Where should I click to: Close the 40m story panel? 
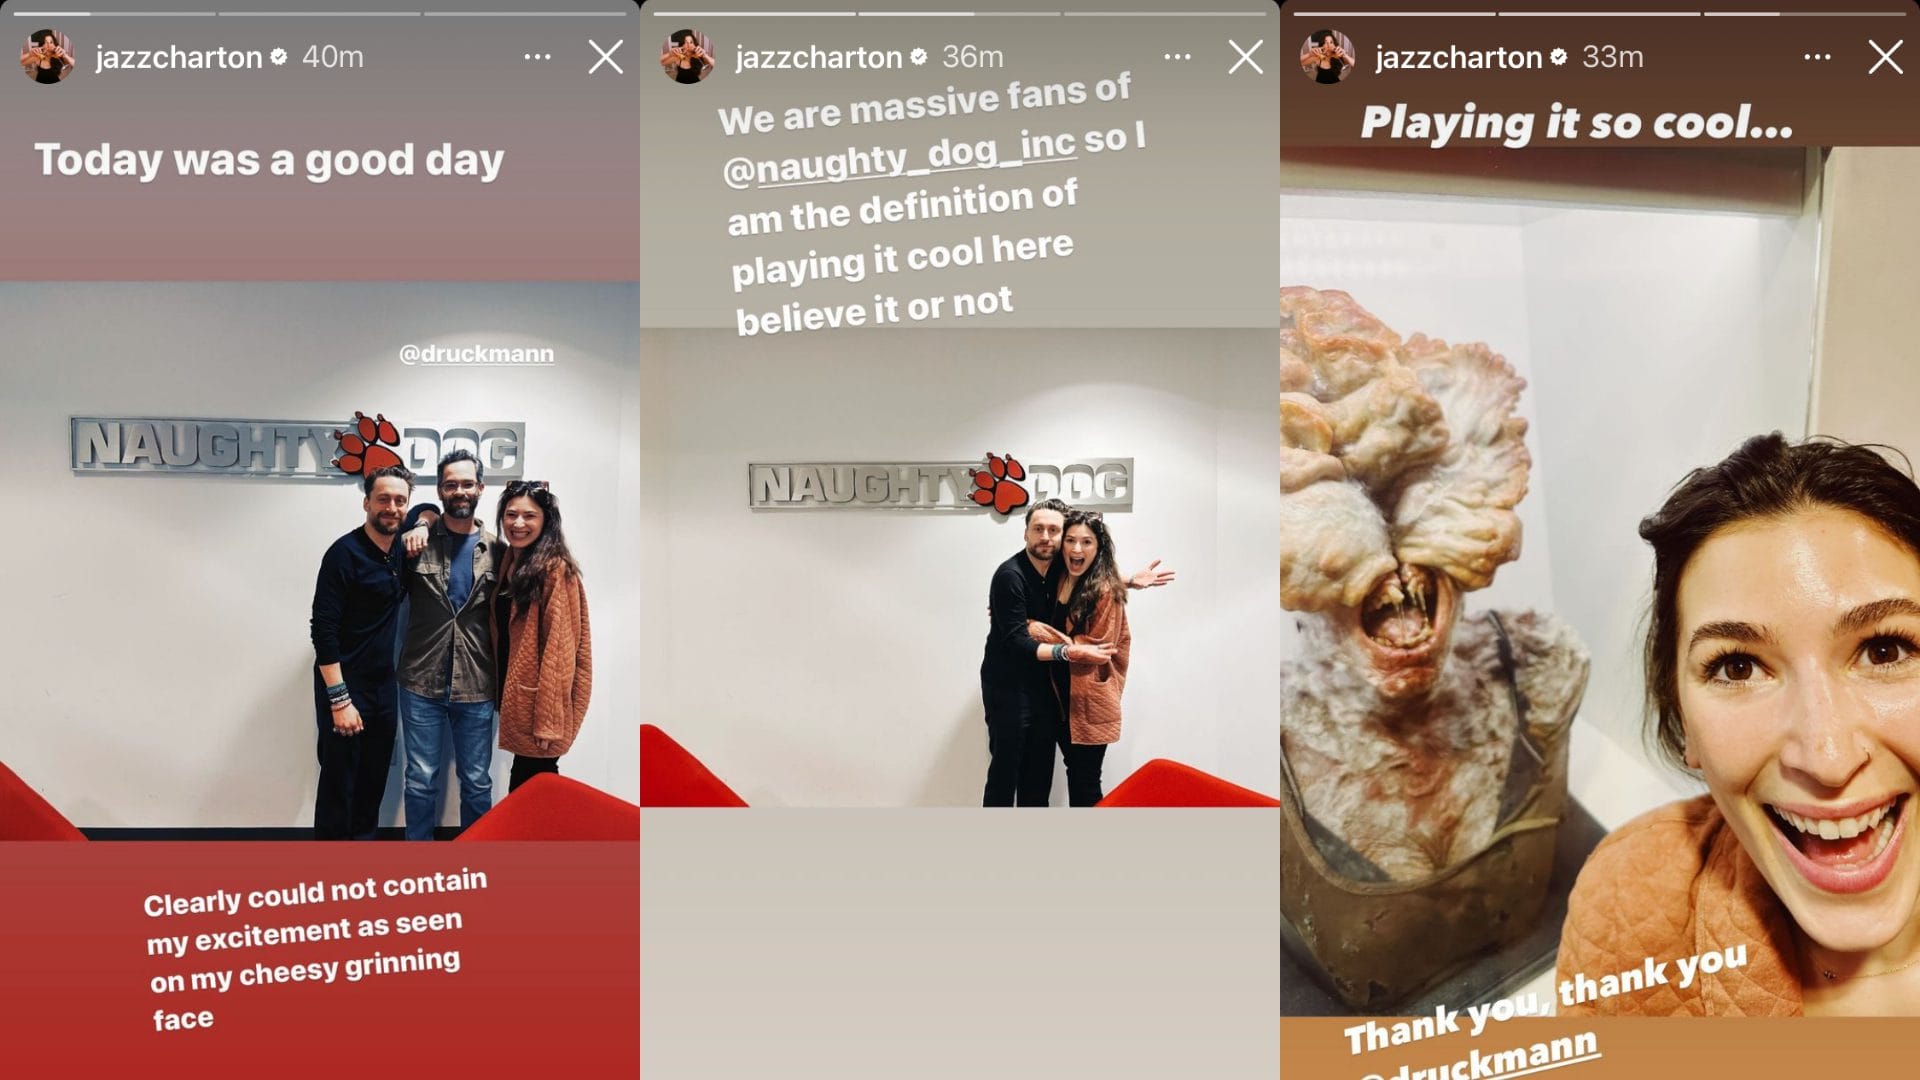(x=605, y=57)
